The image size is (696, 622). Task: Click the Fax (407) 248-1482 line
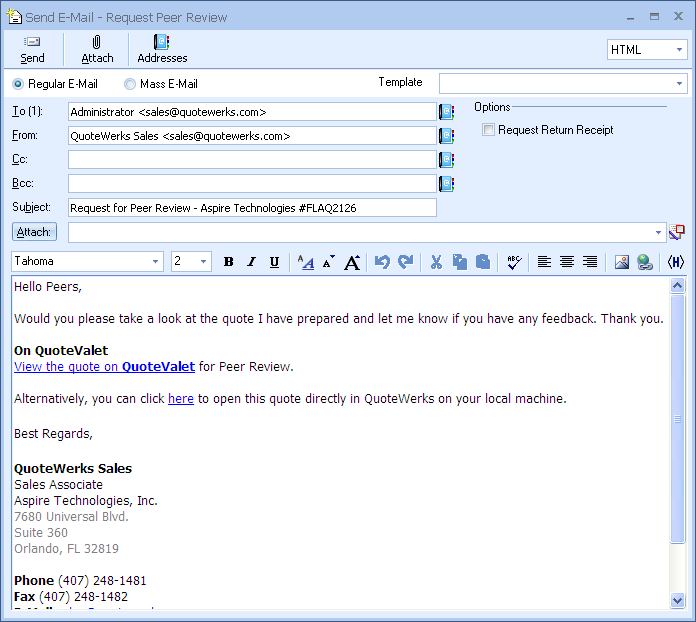[x=71, y=597]
